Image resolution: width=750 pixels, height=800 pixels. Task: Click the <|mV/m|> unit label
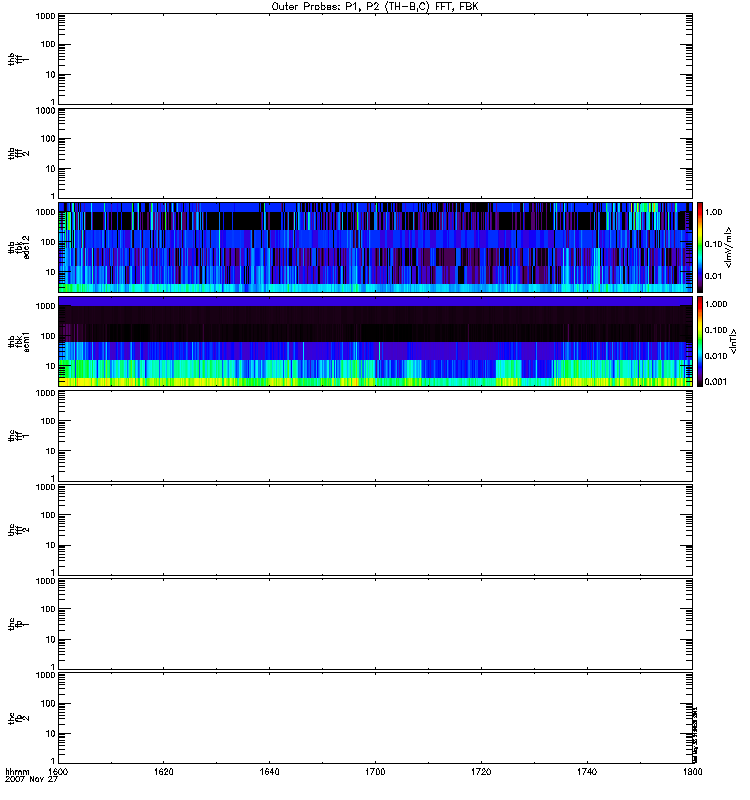coord(734,247)
